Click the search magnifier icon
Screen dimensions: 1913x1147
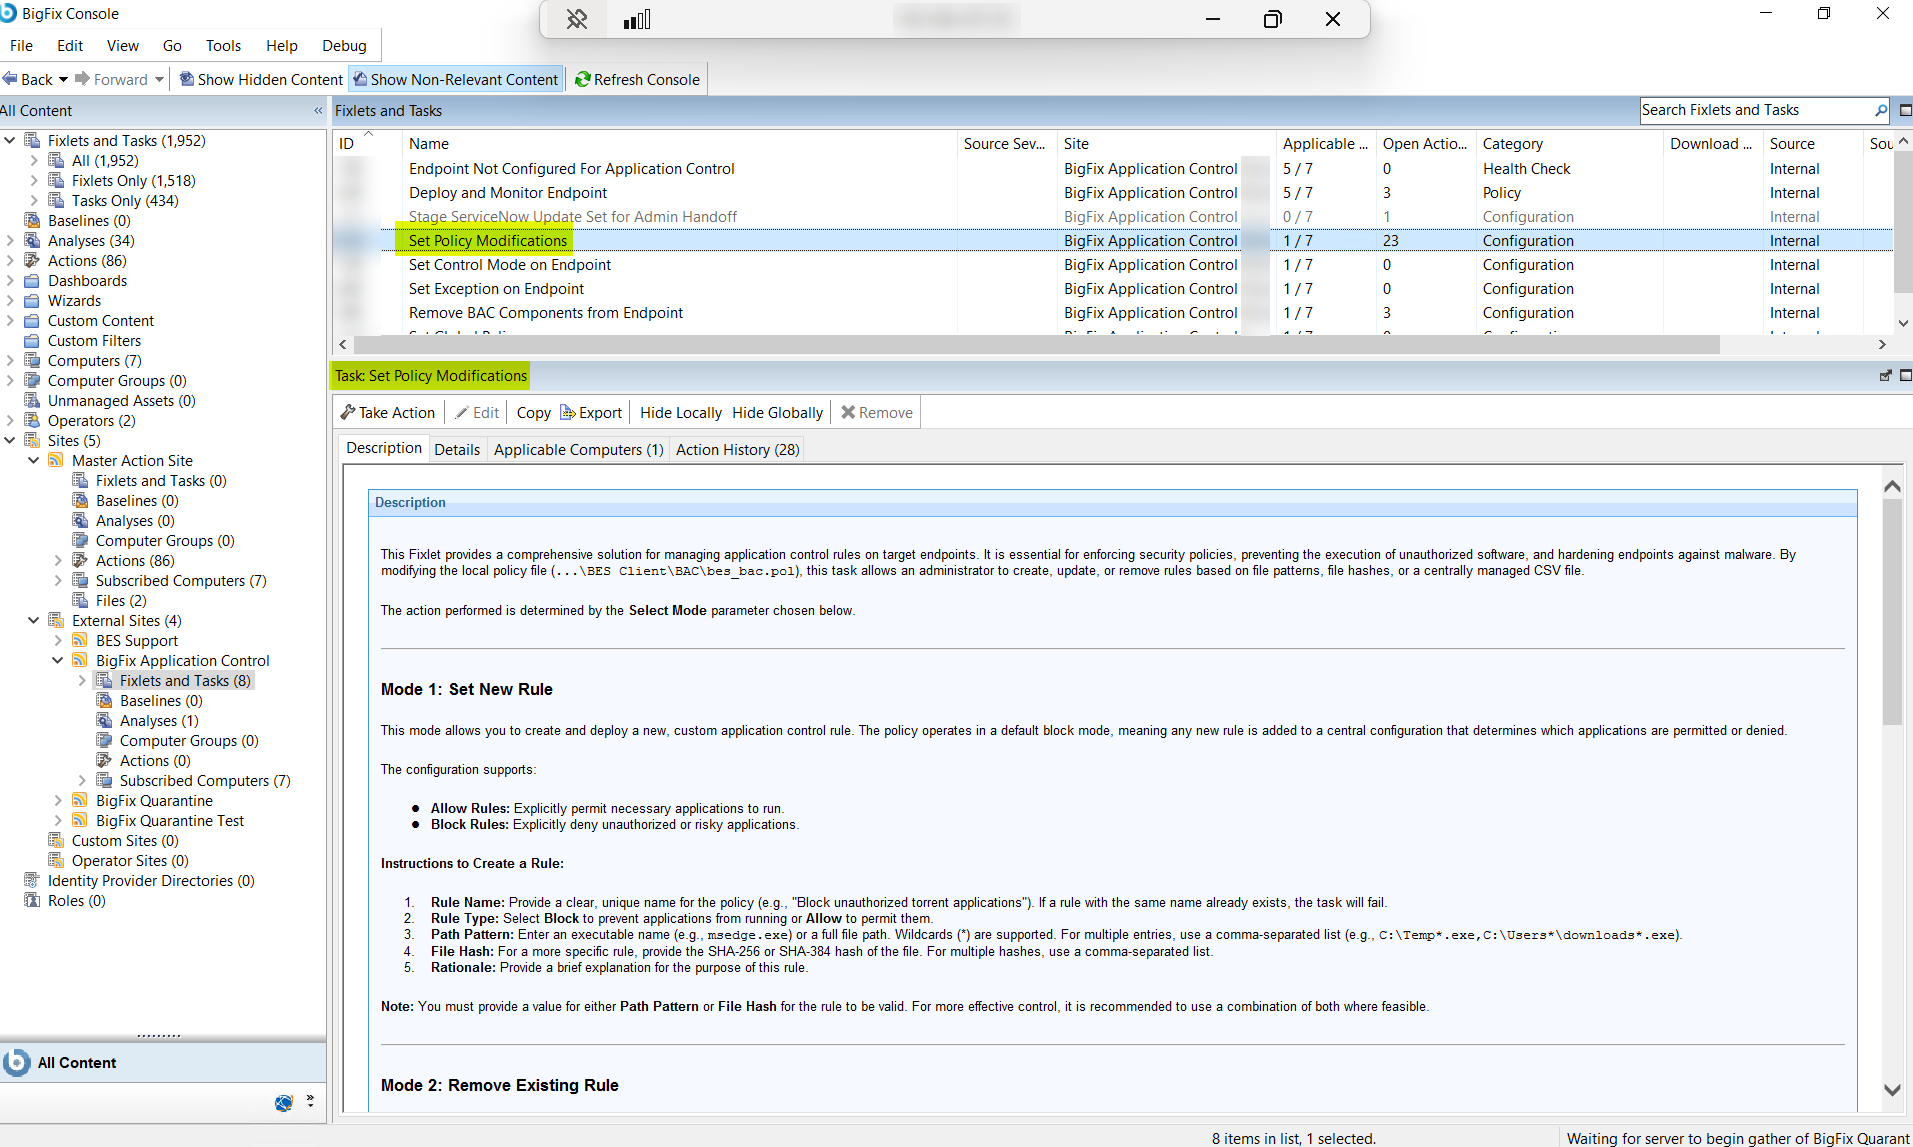1881,110
